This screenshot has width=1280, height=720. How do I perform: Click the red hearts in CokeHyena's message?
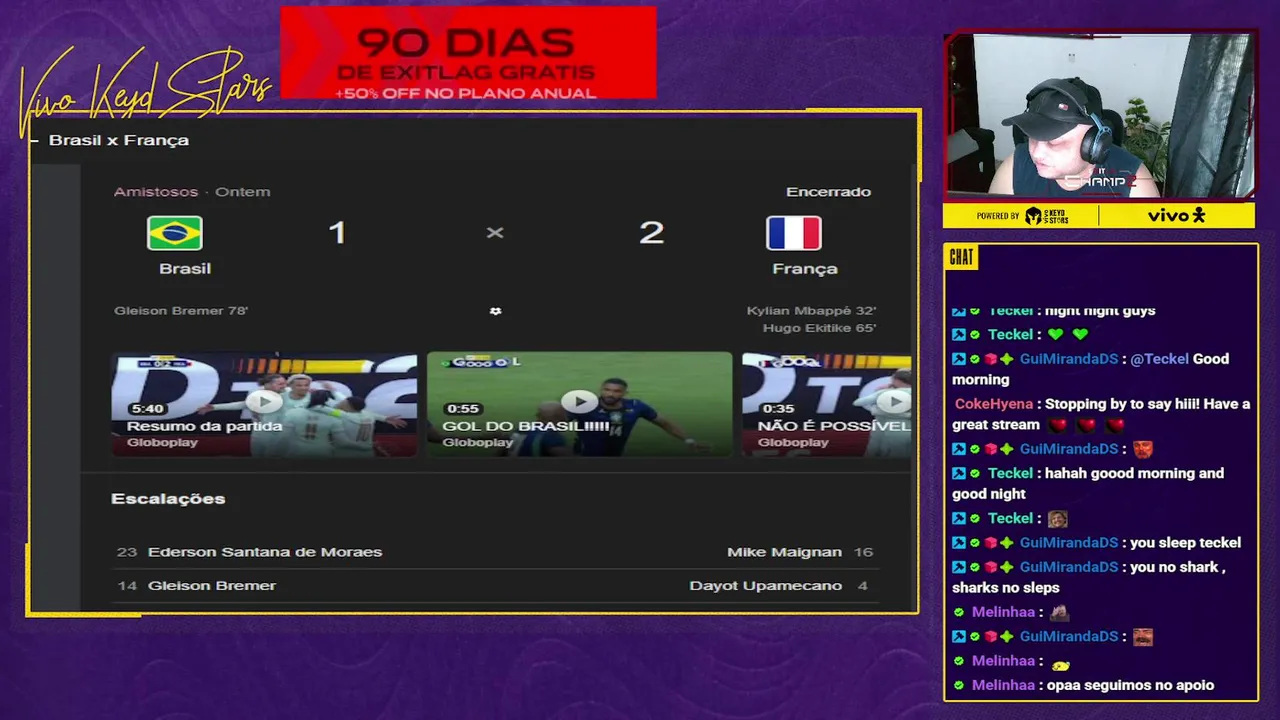point(1086,425)
